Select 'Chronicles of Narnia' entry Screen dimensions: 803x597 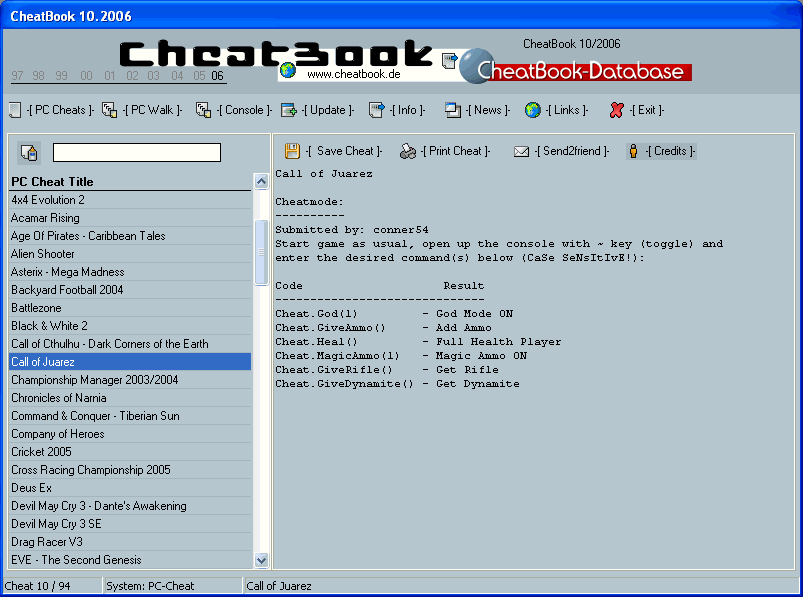[130, 398]
